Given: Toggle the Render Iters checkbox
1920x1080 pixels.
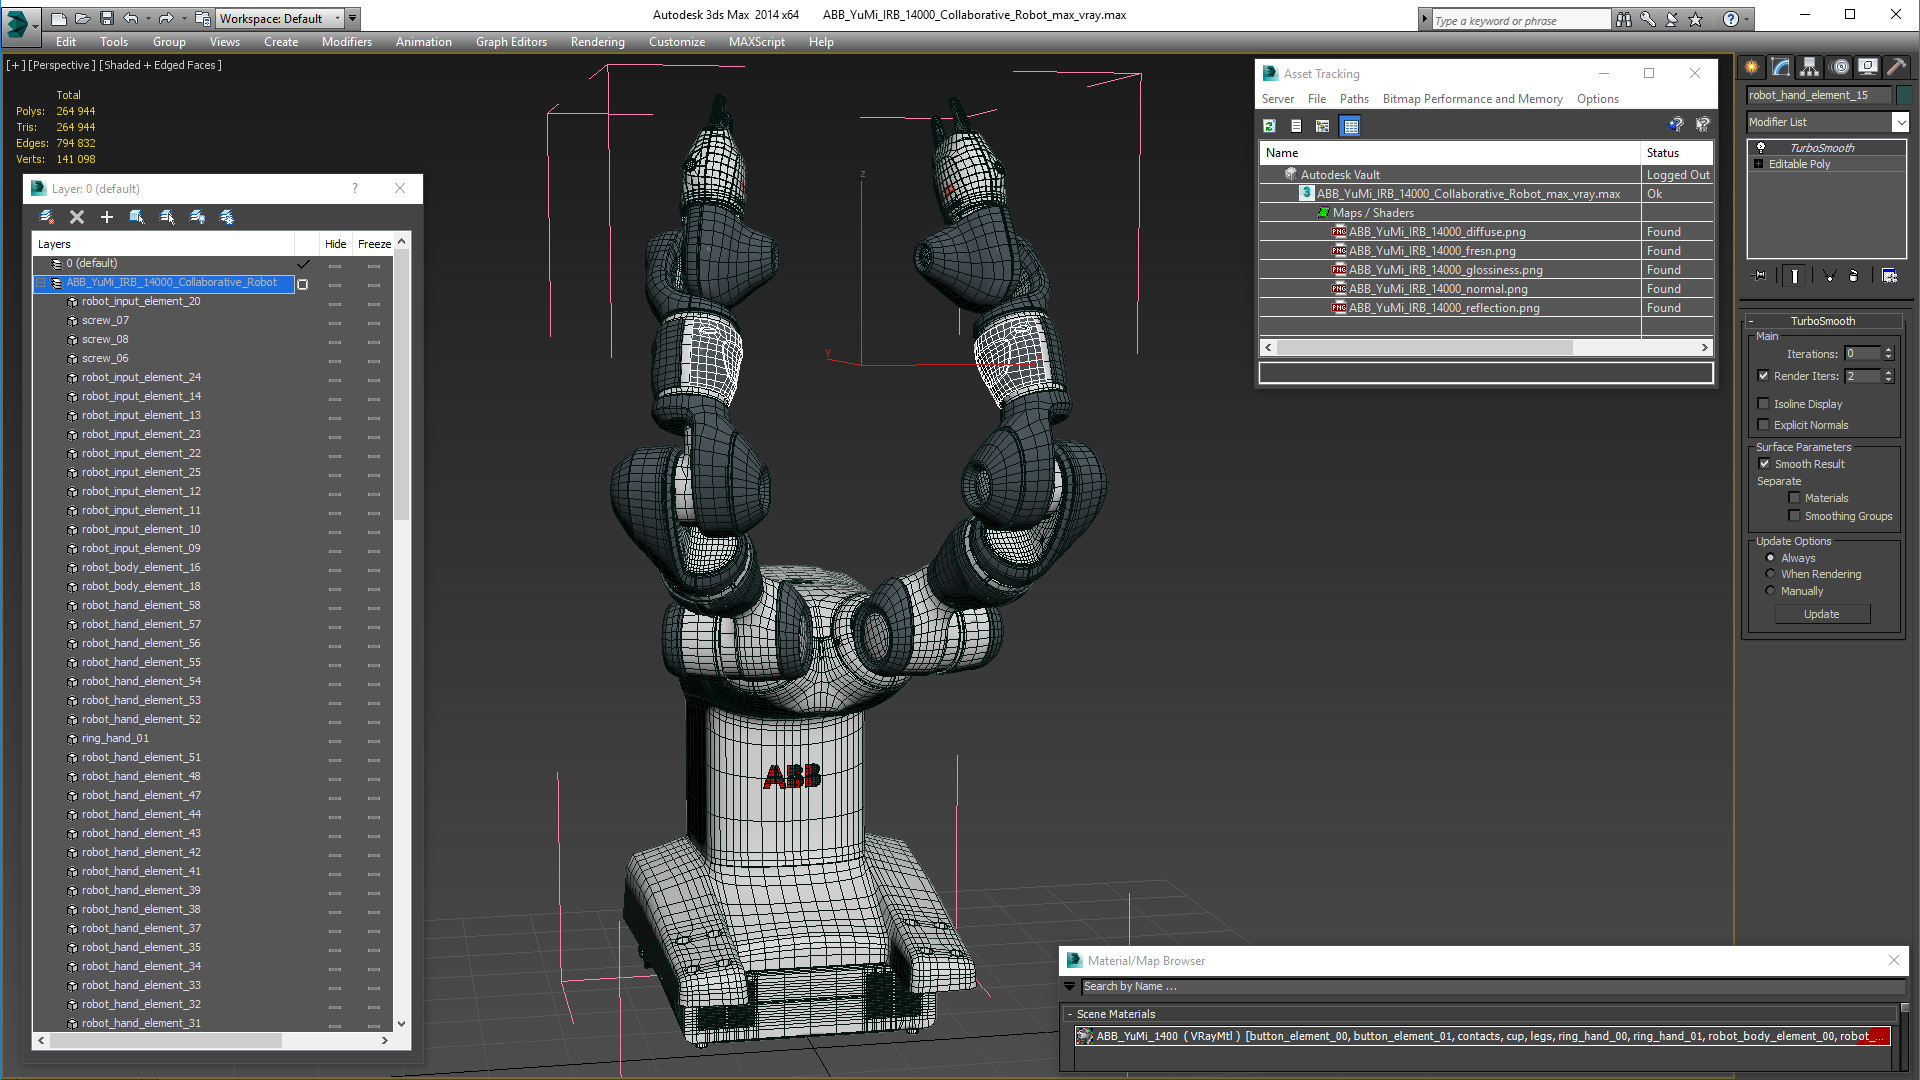Looking at the screenshot, I should tap(1764, 376).
